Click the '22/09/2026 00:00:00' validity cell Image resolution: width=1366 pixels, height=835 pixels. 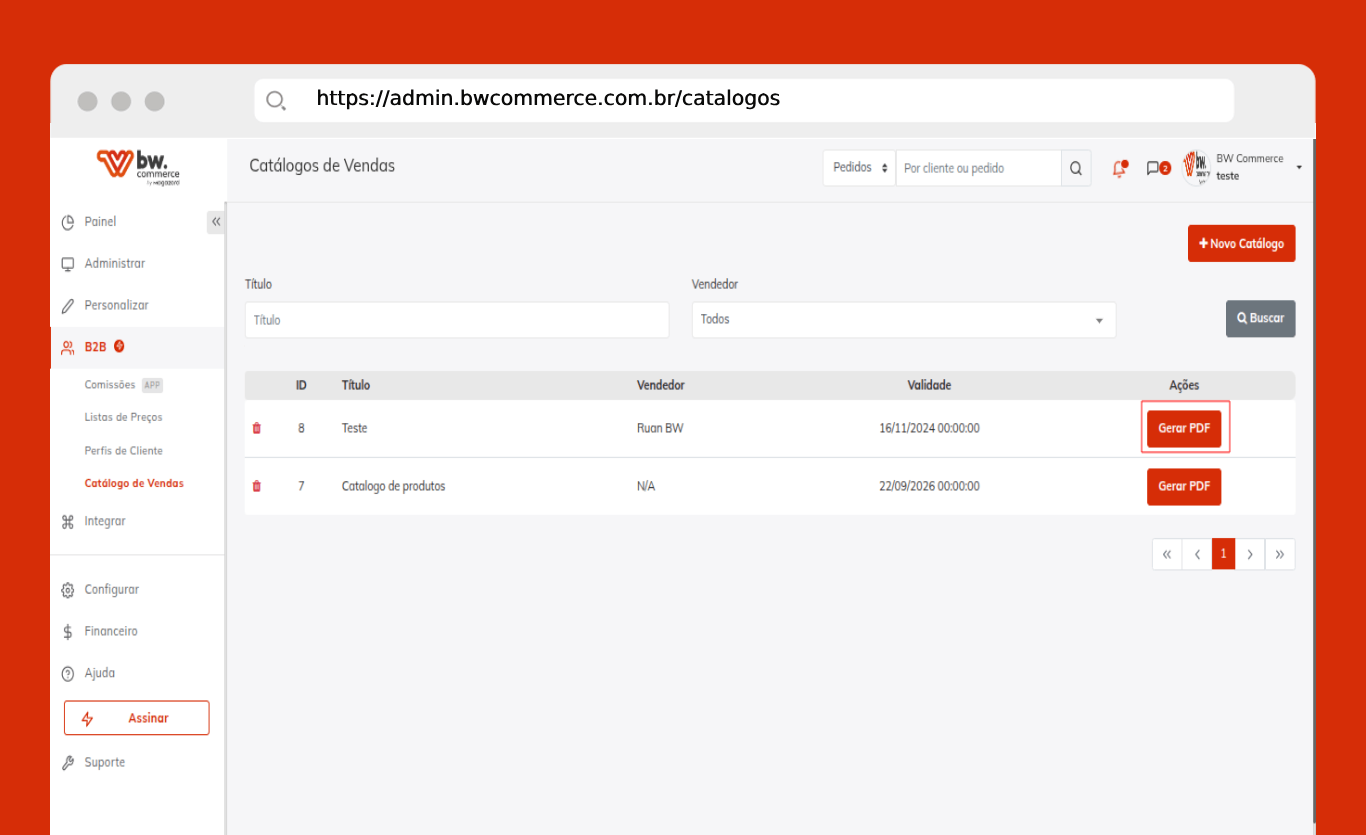[929, 486]
